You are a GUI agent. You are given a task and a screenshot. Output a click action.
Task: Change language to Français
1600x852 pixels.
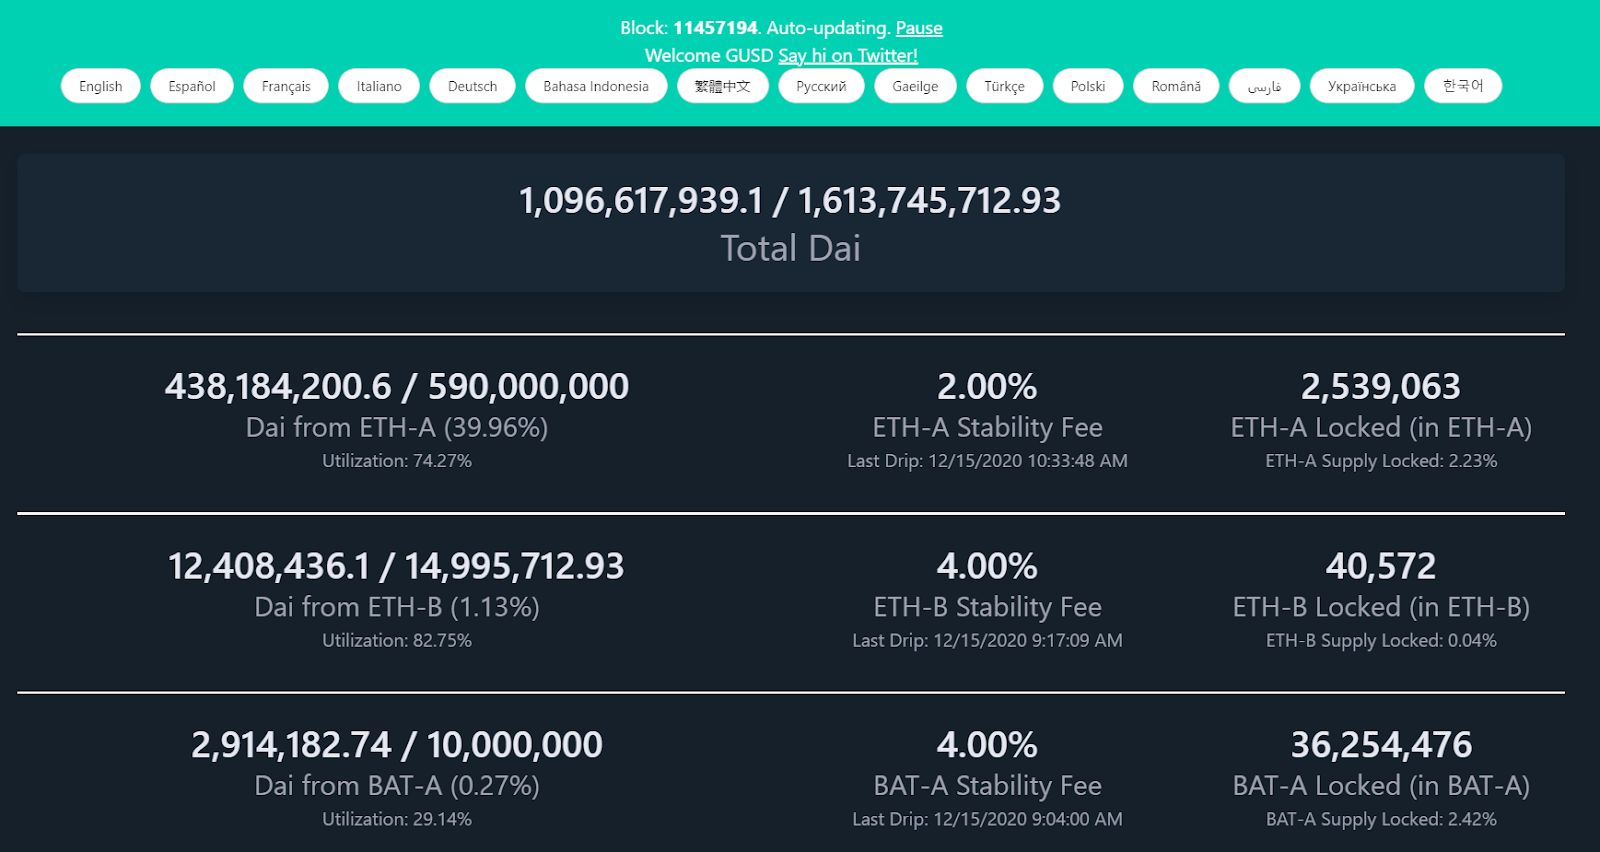(x=286, y=86)
